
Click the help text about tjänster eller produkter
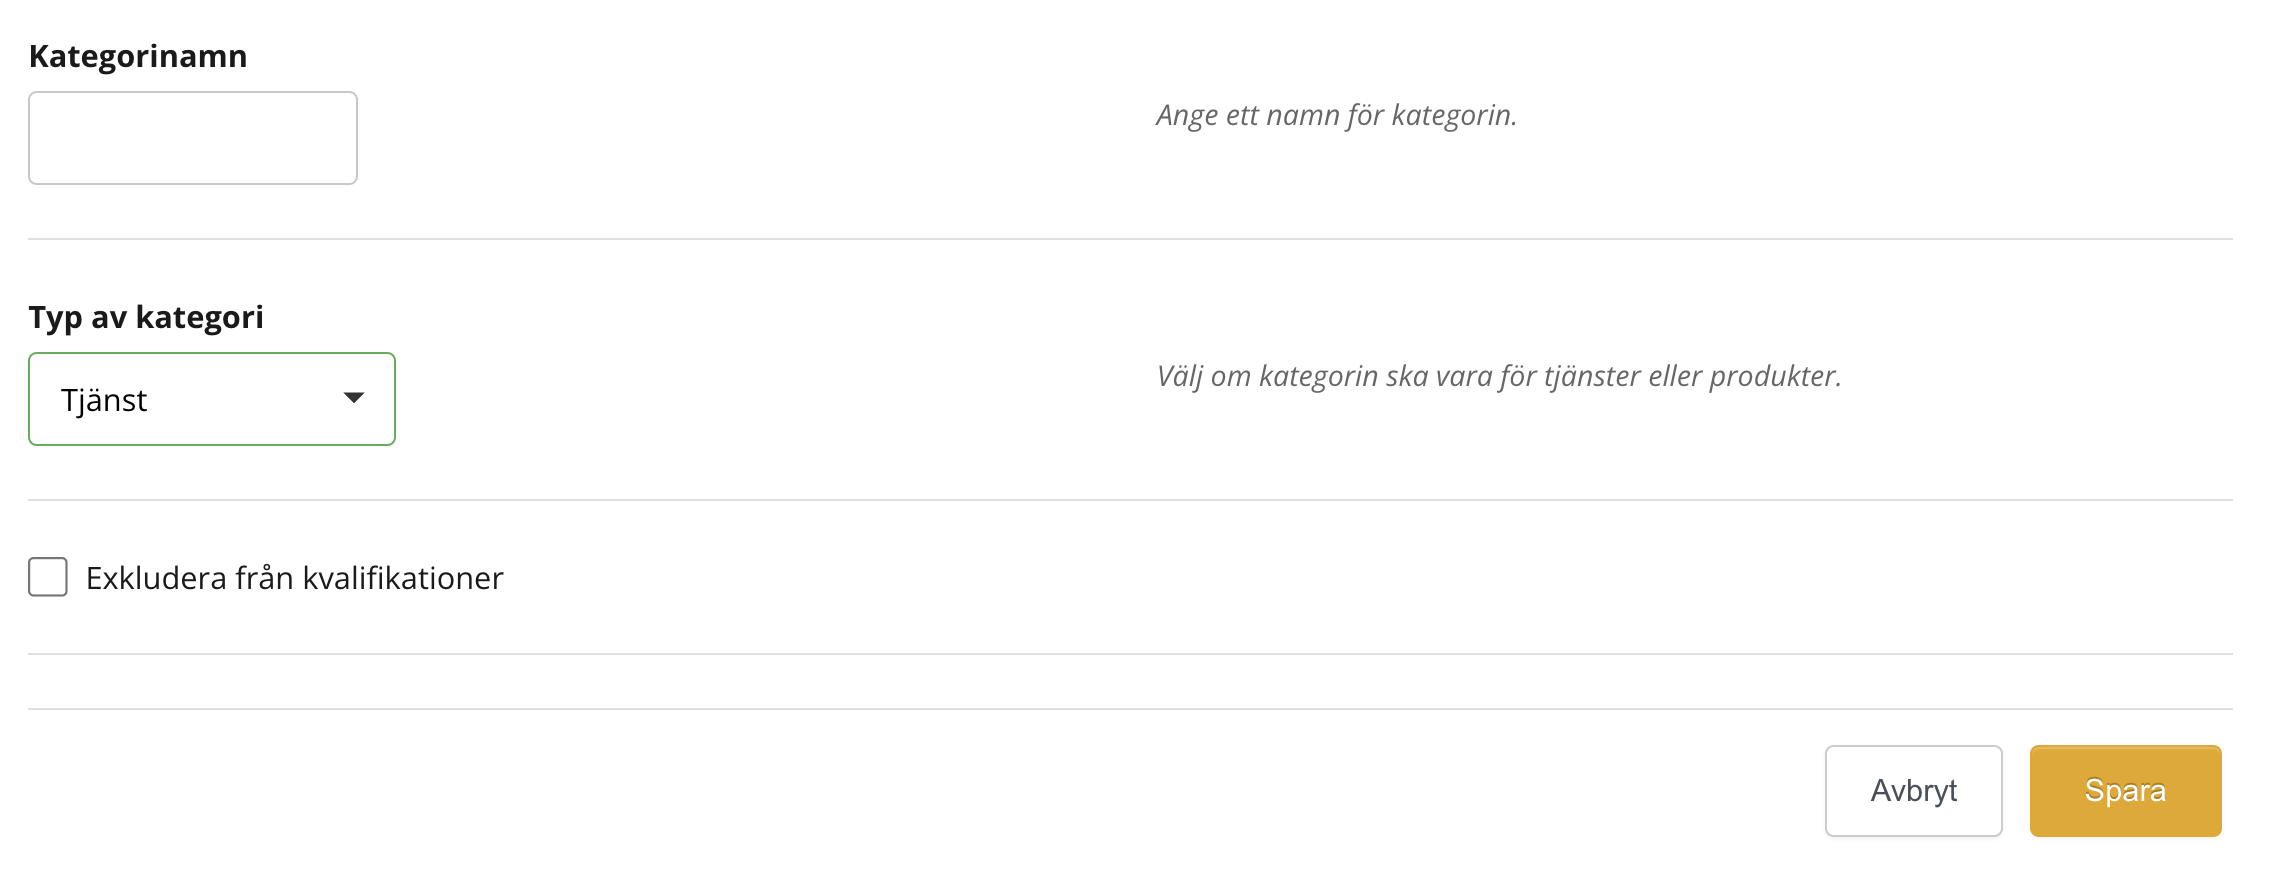(1498, 376)
